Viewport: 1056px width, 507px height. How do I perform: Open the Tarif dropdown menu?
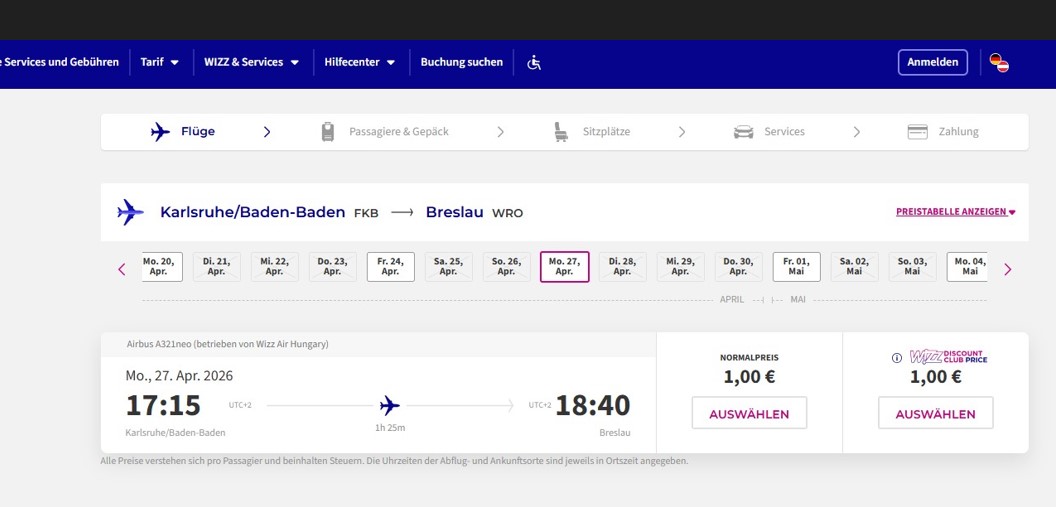click(160, 62)
